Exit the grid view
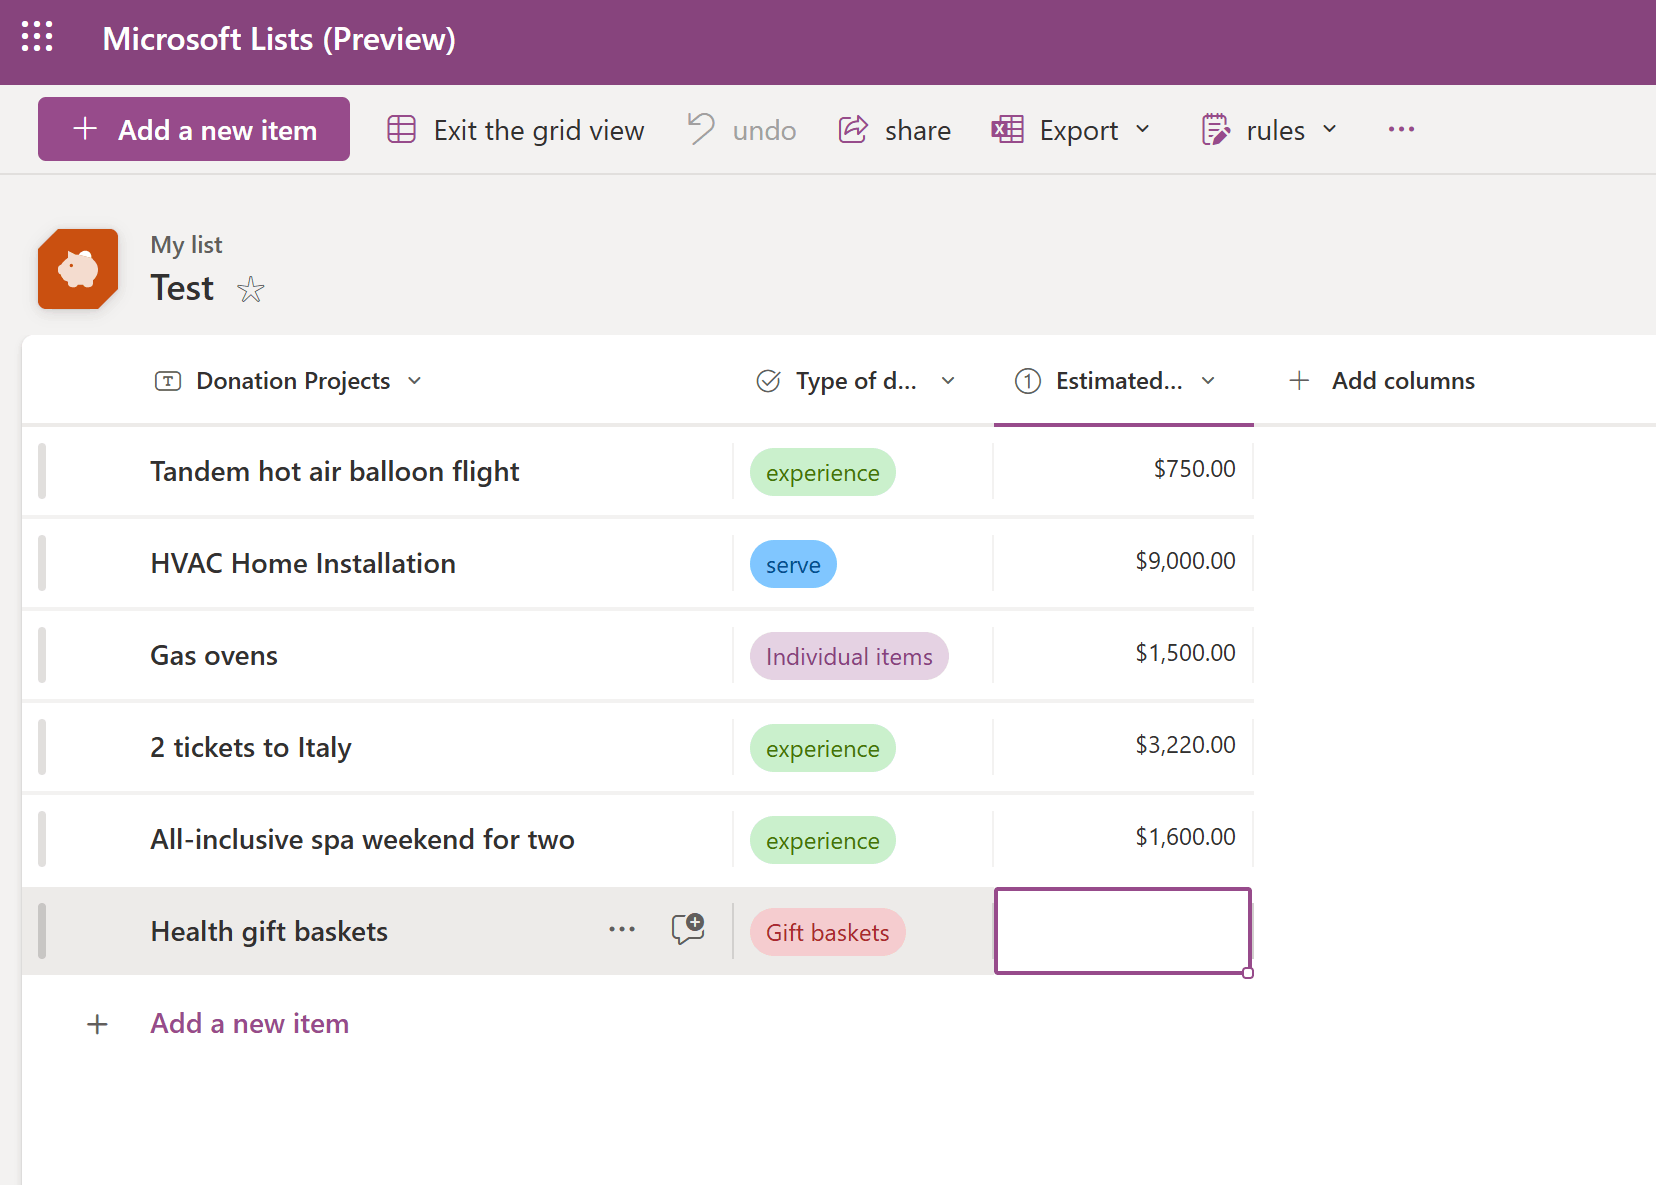The width and height of the screenshot is (1656, 1185). click(x=516, y=130)
